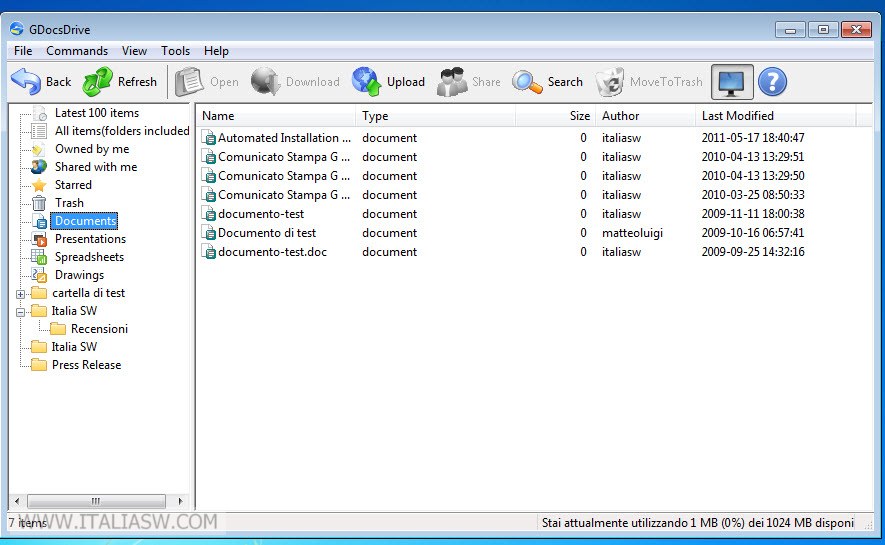Image resolution: width=885 pixels, height=545 pixels.
Task: Select the Presentations tree item
Action: [90, 239]
